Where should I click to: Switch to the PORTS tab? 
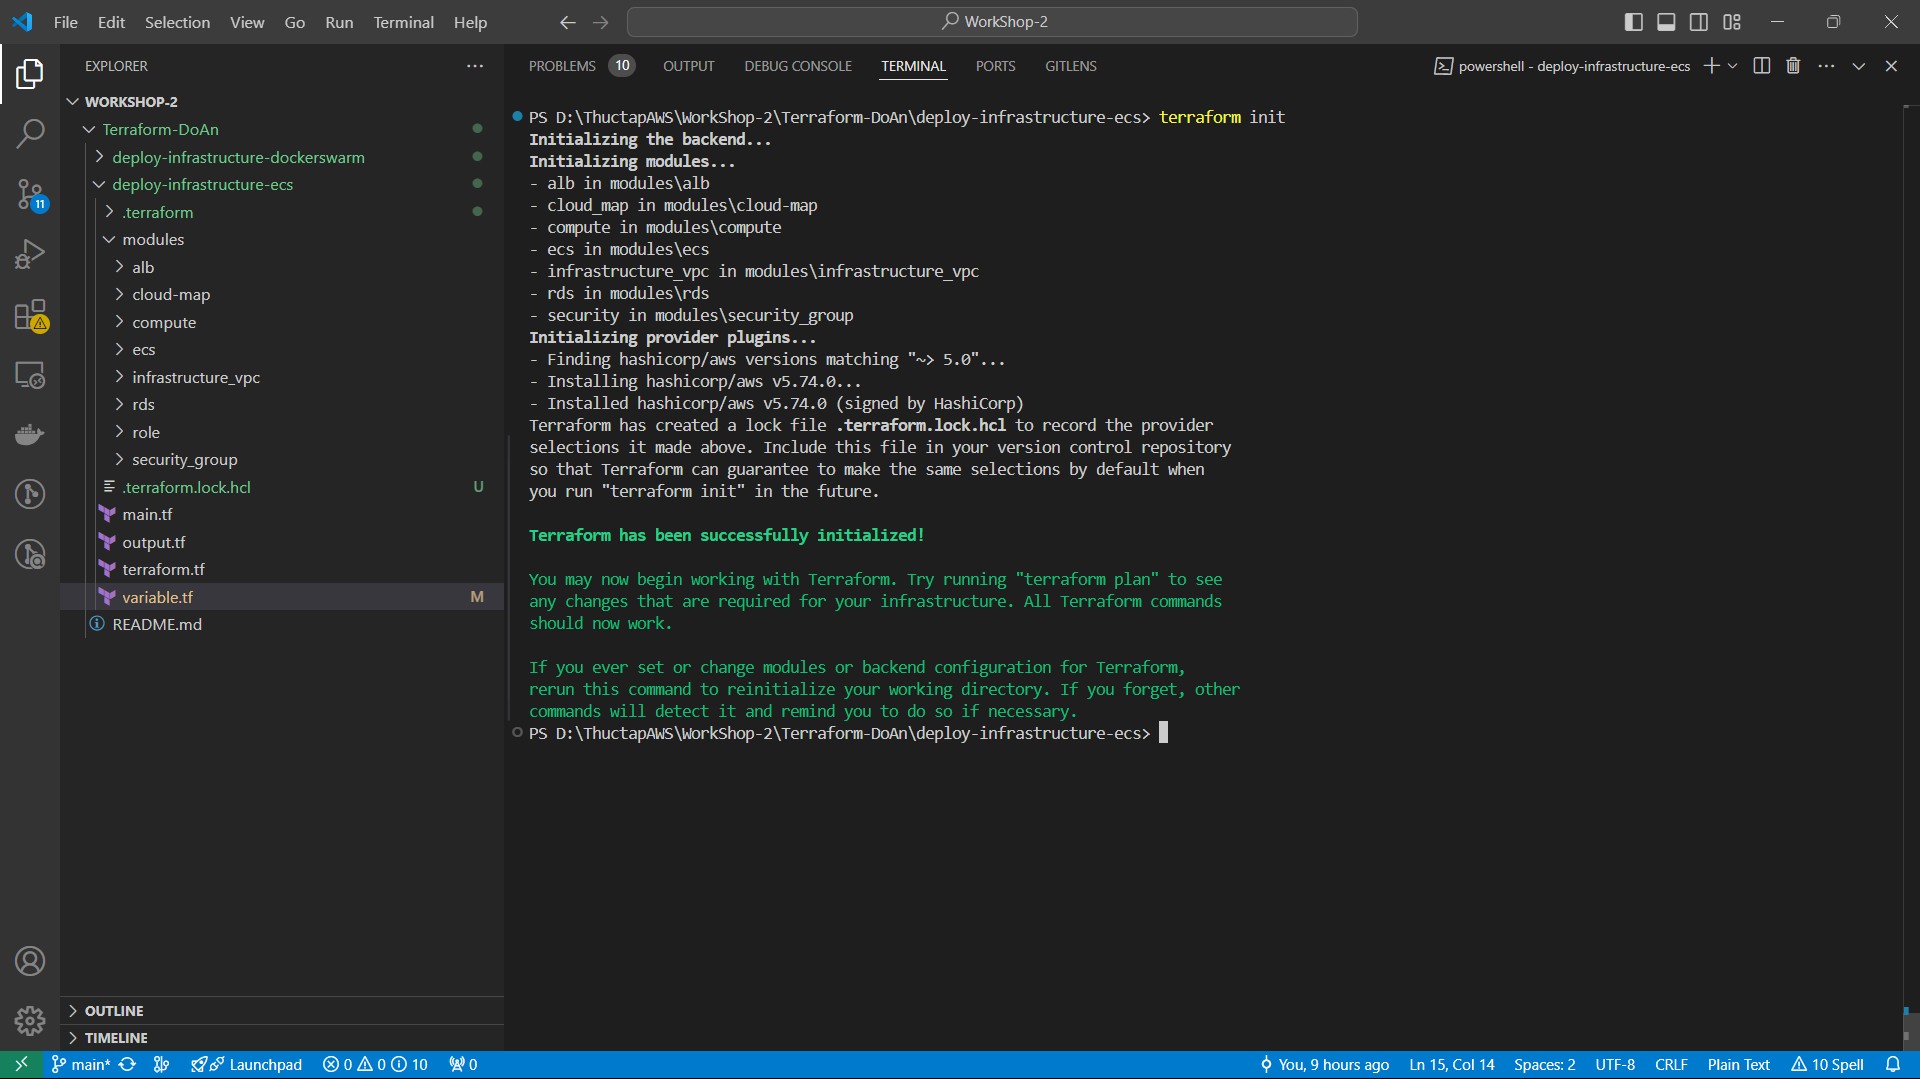pos(995,66)
